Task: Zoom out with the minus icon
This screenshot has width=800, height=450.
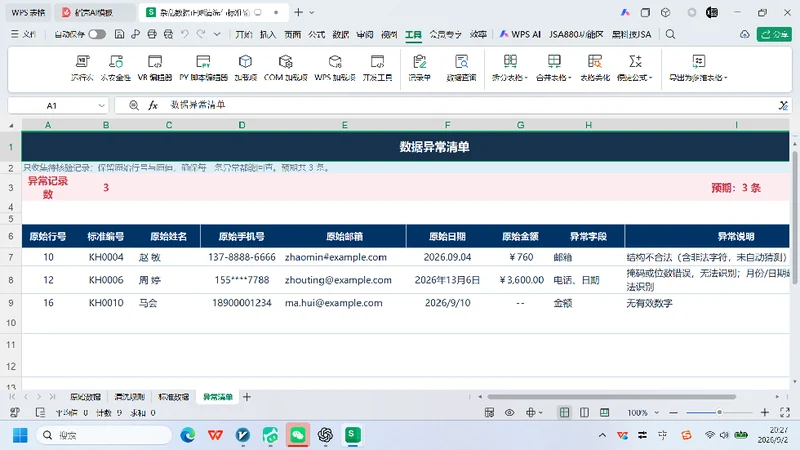Action: 673,412
